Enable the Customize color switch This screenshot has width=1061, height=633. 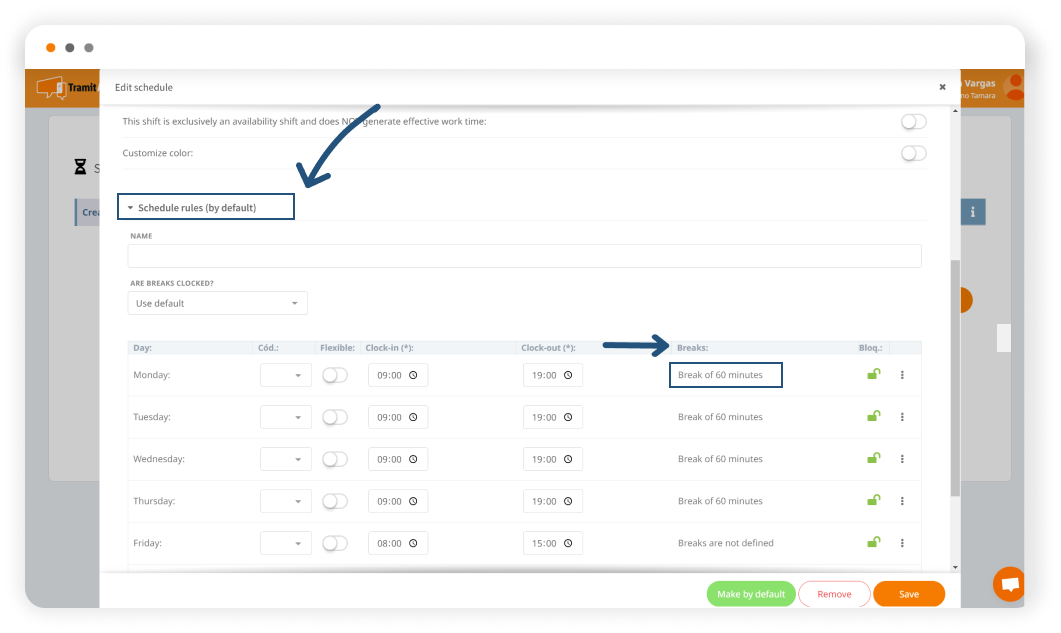[x=913, y=153]
